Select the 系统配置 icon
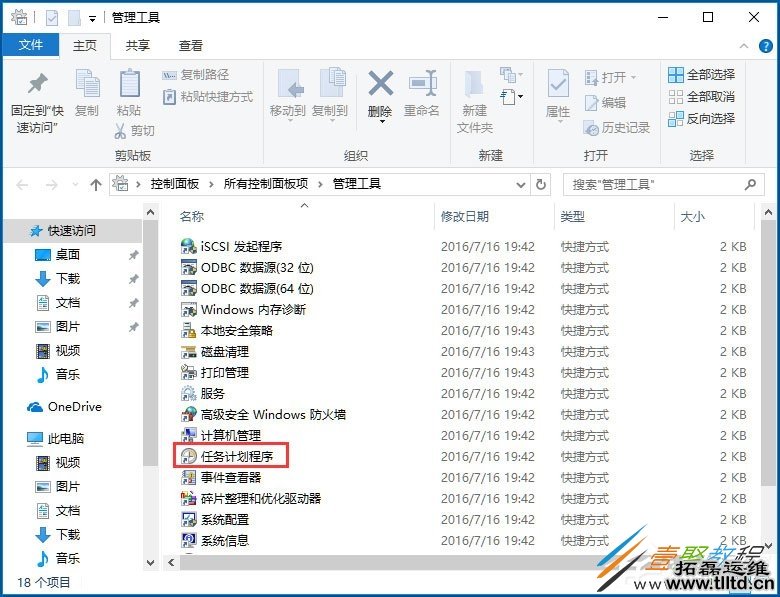Screen dimensions: 780x597 click(x=189, y=519)
